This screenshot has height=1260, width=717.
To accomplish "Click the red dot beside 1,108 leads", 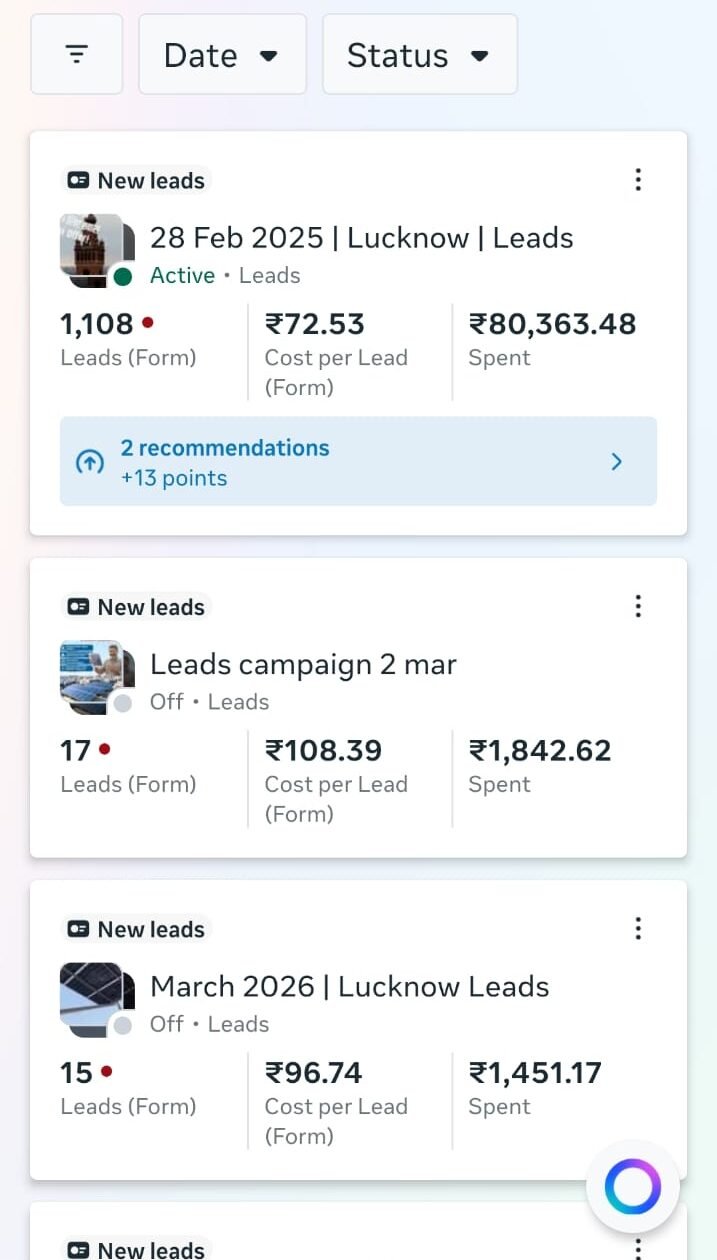I will [148, 323].
